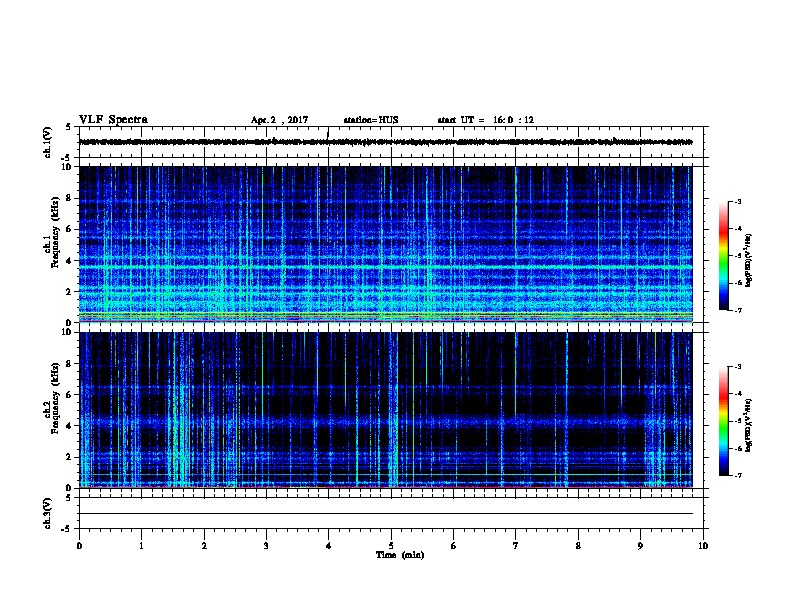Screen dimensions: 792x612
Task: Click the date text "Apr. 2 , 2017"
Action: pyautogui.click(x=279, y=120)
